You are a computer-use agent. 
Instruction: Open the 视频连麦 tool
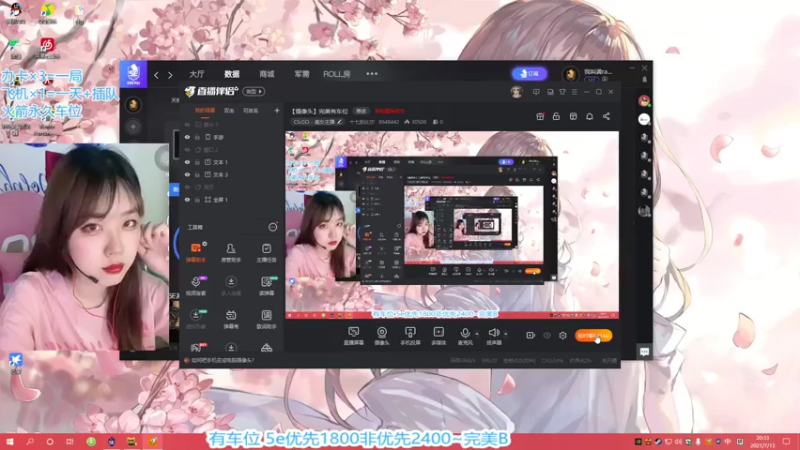click(196, 286)
